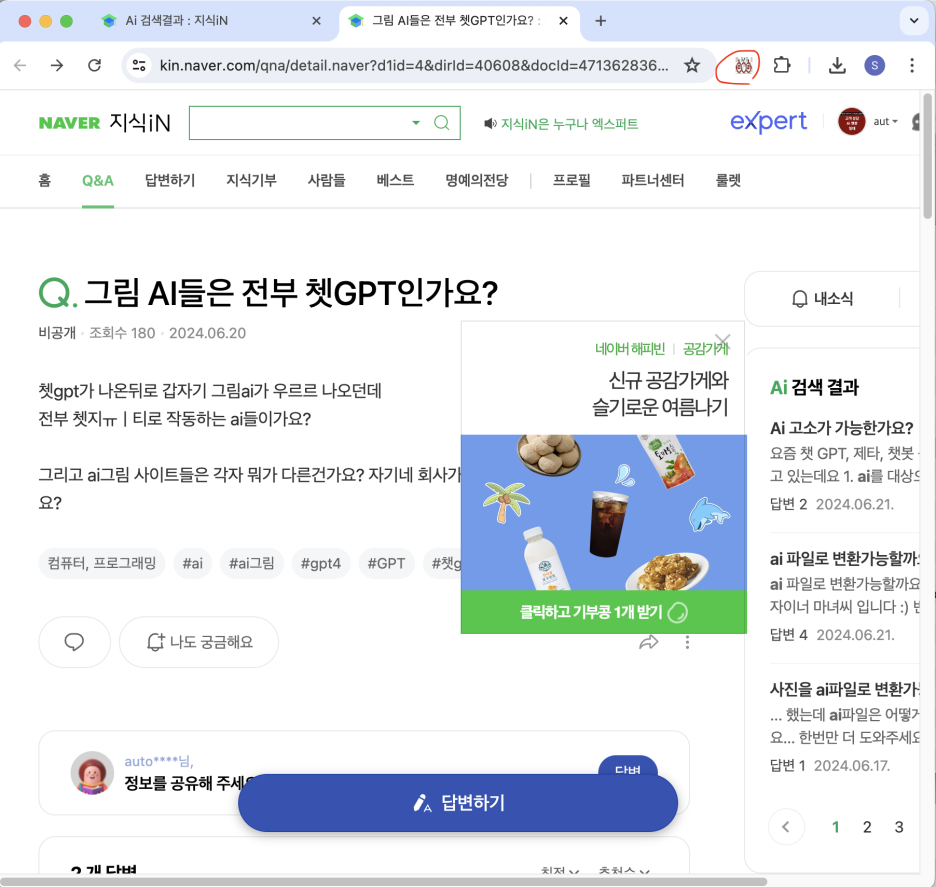This screenshot has width=936, height=887.
Task: Select the #gpt4 tag
Action: click(321, 563)
